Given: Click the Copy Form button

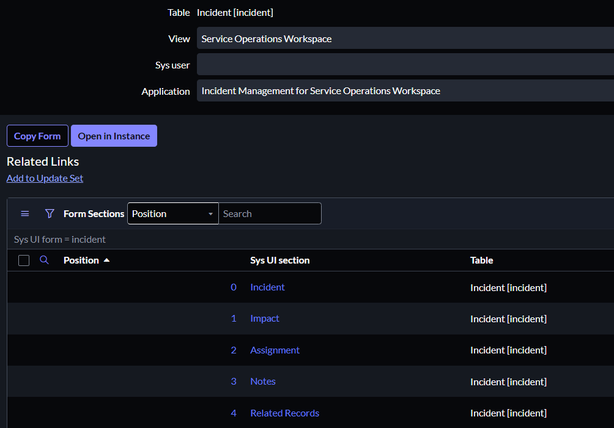Looking at the screenshot, I should (x=37, y=136).
